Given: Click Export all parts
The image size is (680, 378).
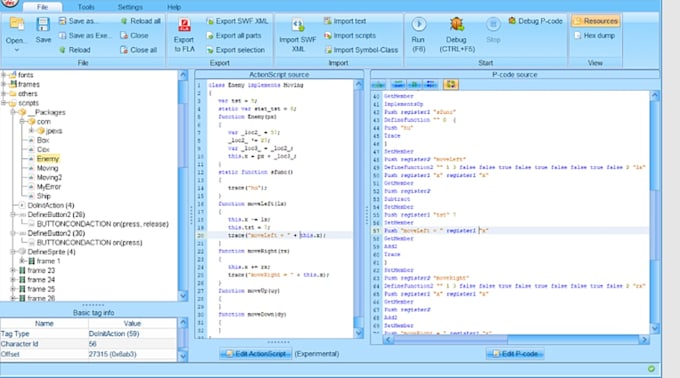Looking at the screenshot, I should tap(234, 36).
